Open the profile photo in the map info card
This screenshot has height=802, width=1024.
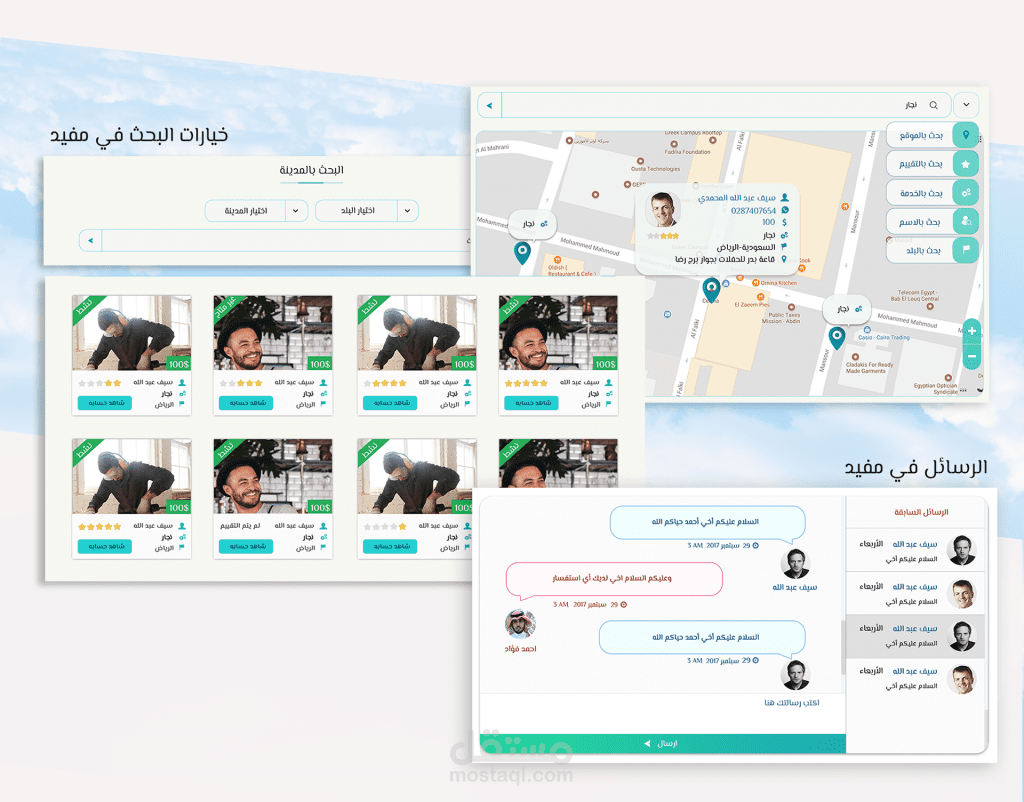[x=663, y=209]
